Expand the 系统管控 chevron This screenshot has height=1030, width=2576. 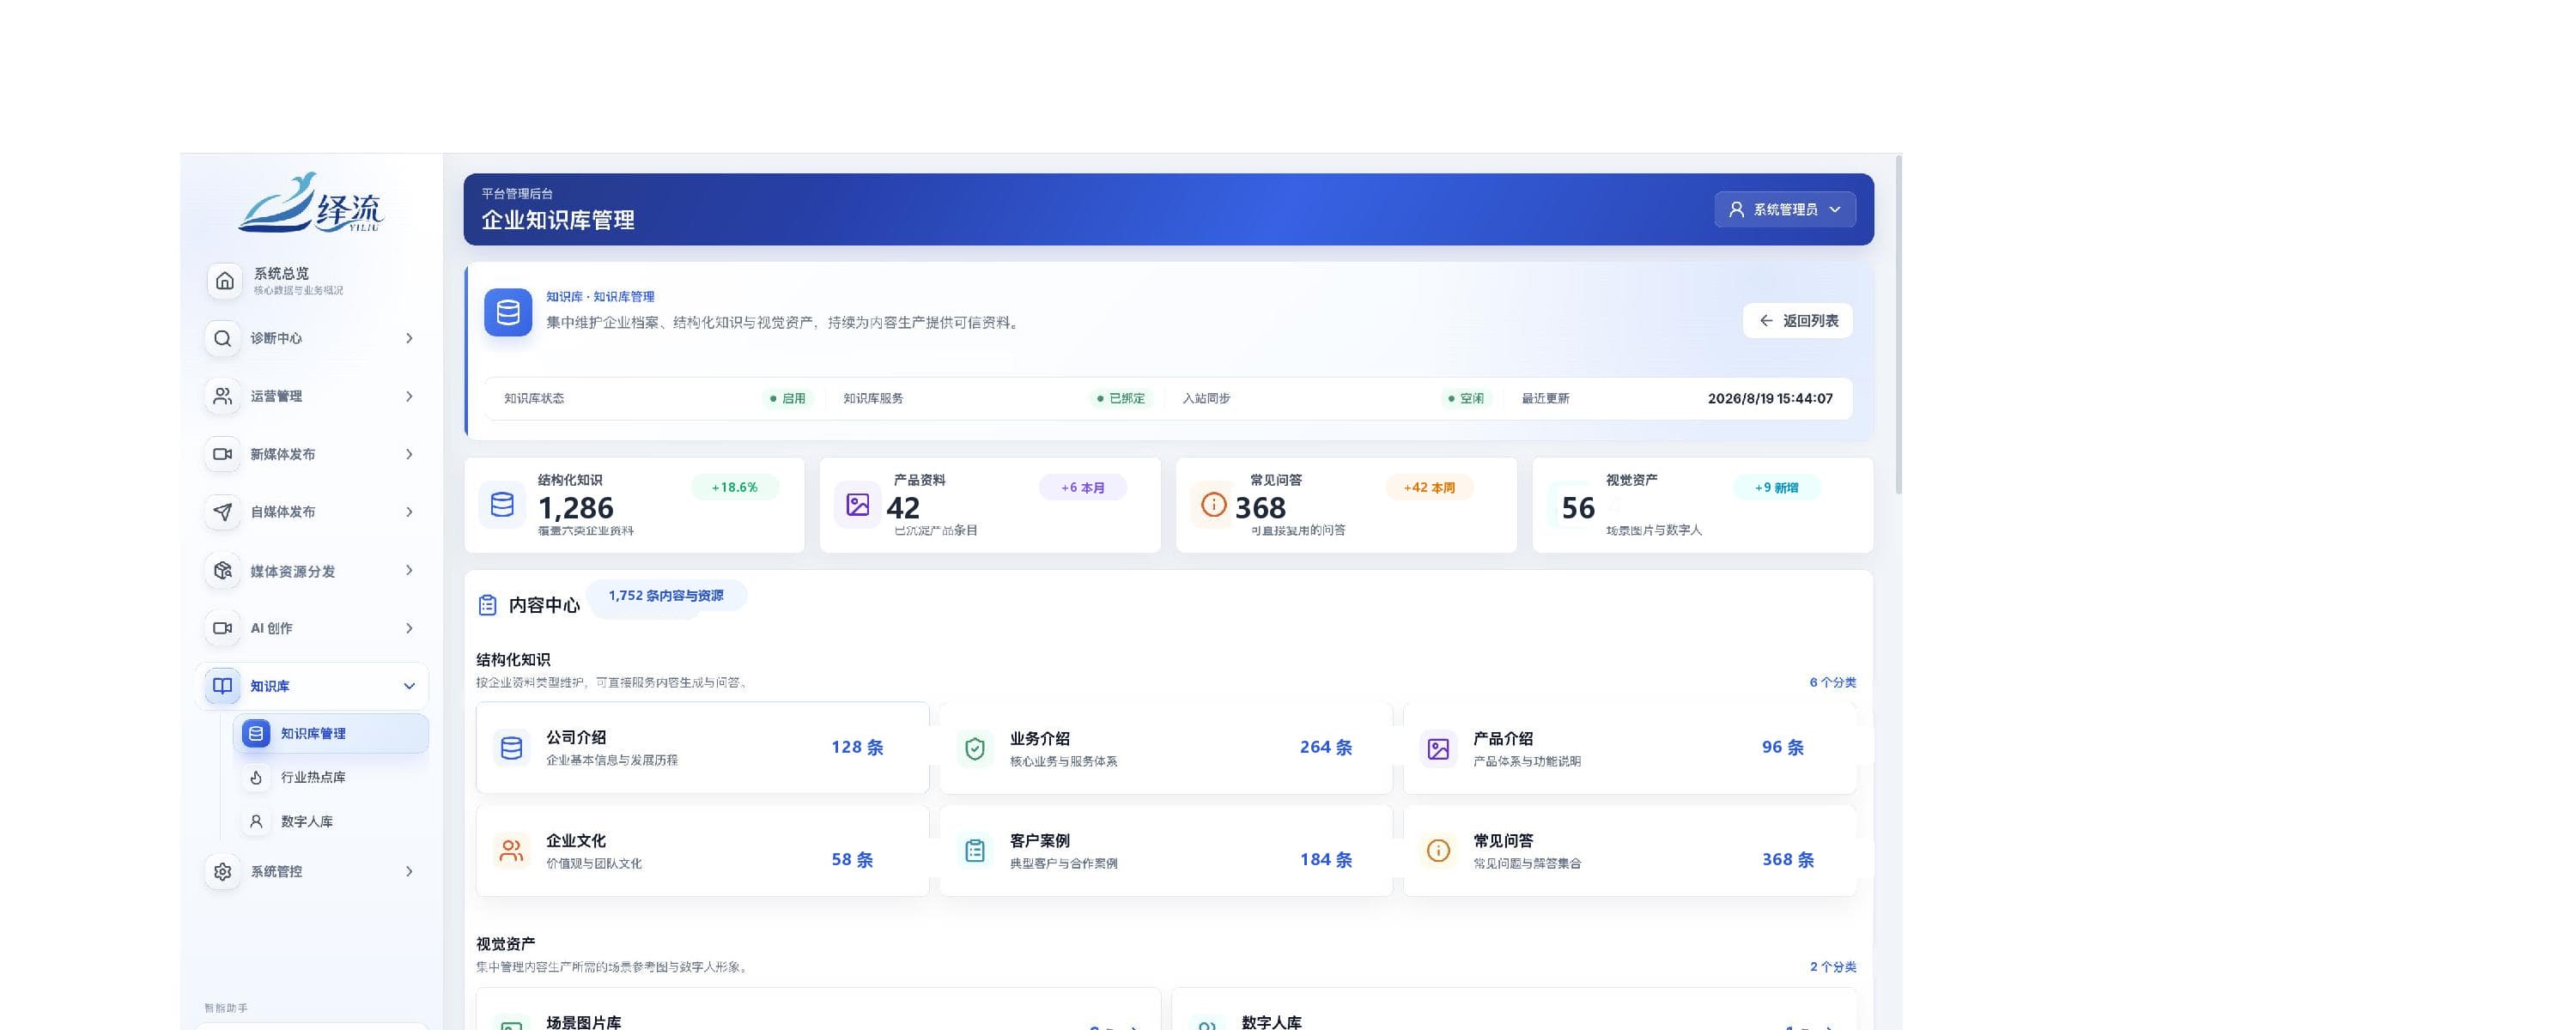coord(409,872)
